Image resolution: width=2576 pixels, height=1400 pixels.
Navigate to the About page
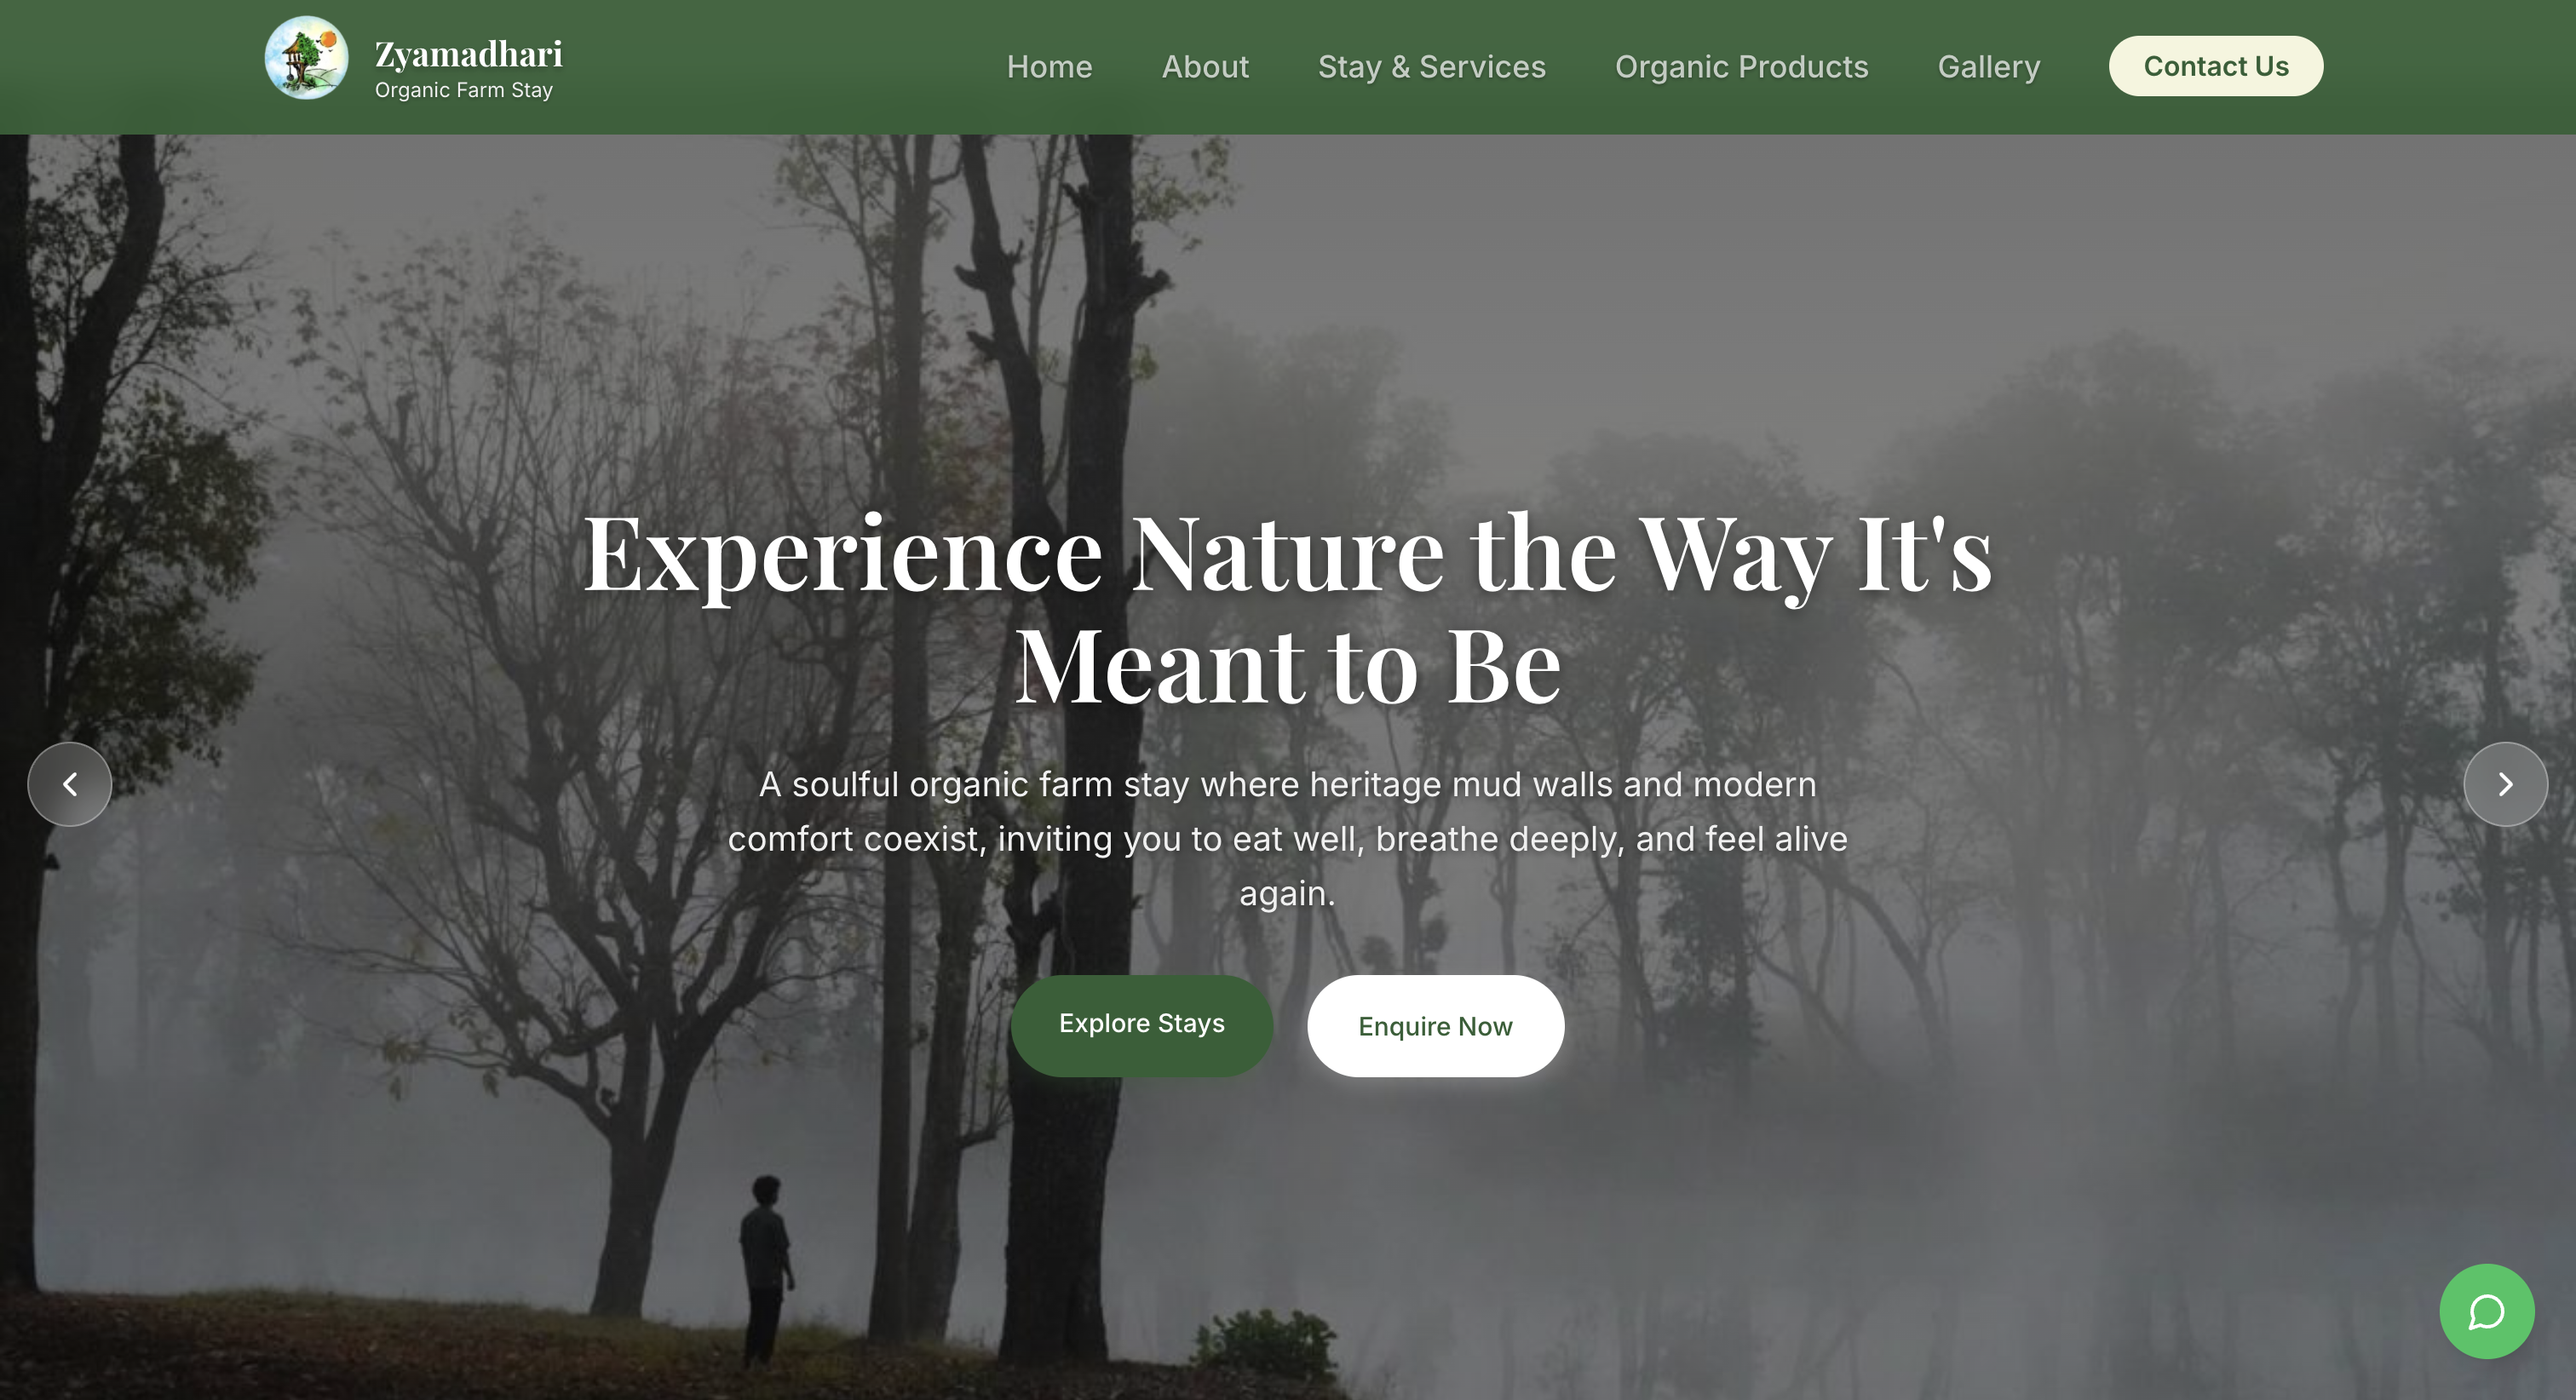[1205, 67]
